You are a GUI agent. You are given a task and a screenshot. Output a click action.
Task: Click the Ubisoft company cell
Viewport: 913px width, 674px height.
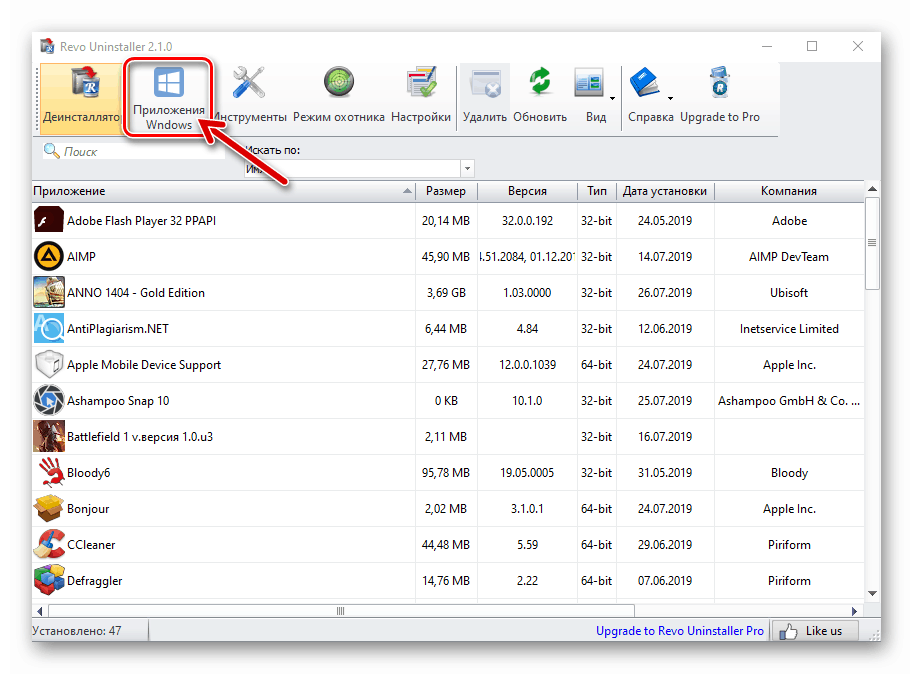[x=789, y=293]
